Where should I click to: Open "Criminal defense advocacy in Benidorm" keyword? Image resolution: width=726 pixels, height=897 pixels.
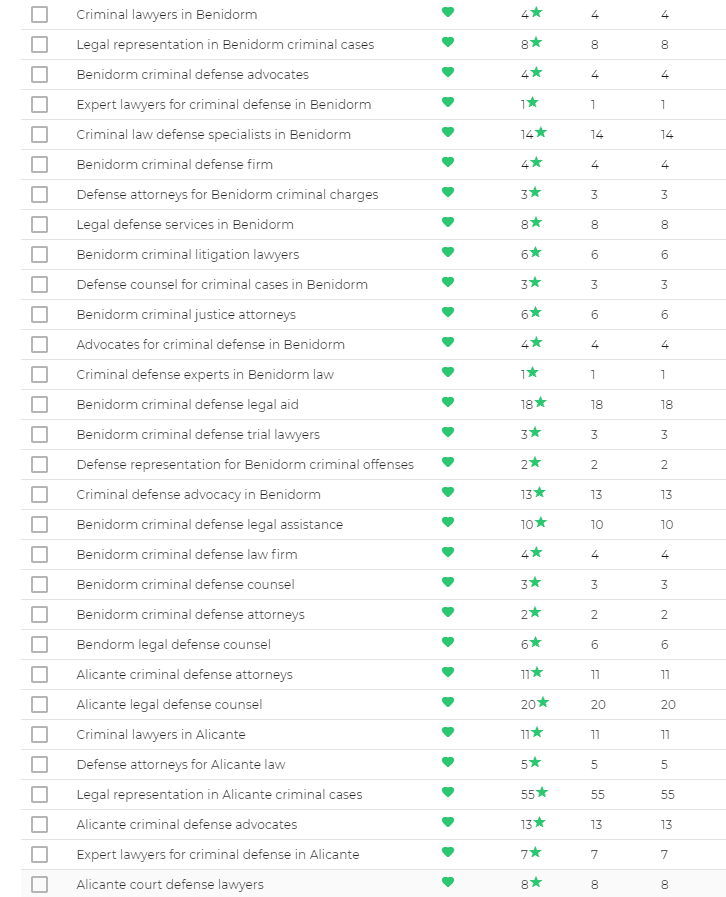coord(198,495)
